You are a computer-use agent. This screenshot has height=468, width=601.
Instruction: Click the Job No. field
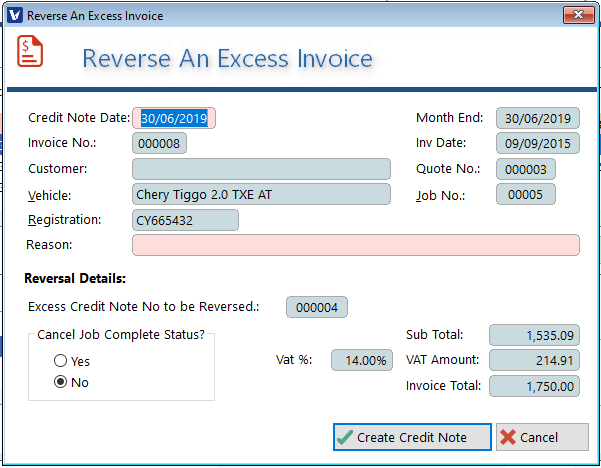(x=525, y=194)
